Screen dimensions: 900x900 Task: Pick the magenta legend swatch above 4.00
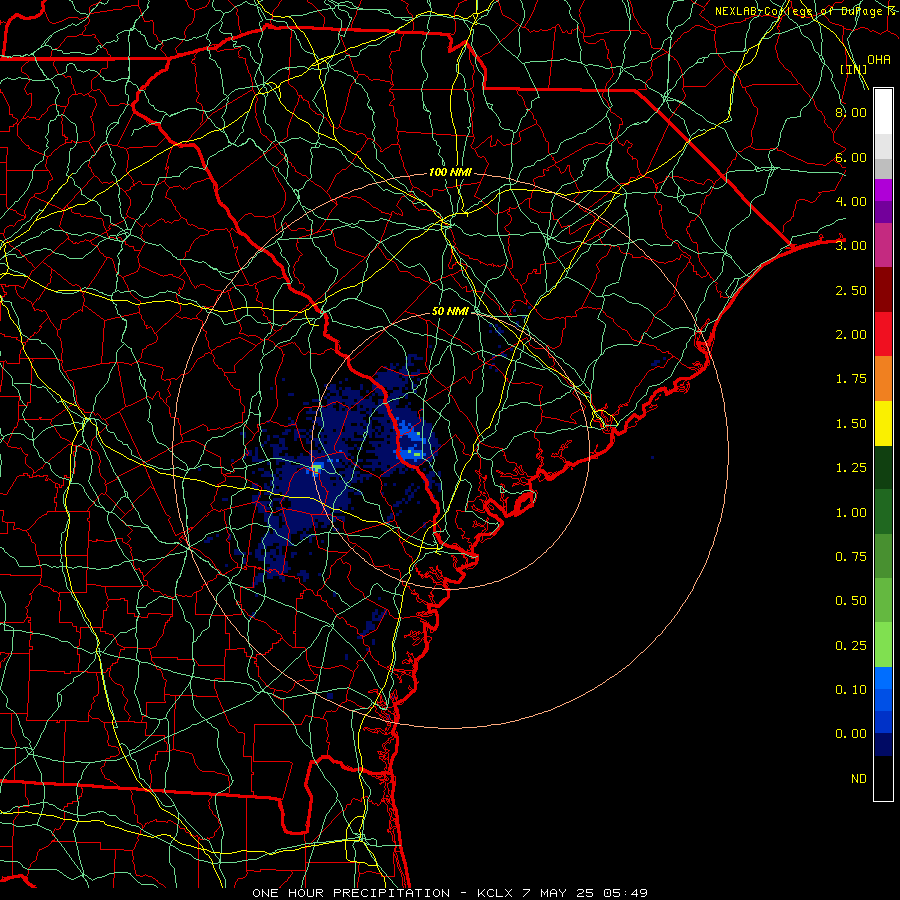pos(883,190)
